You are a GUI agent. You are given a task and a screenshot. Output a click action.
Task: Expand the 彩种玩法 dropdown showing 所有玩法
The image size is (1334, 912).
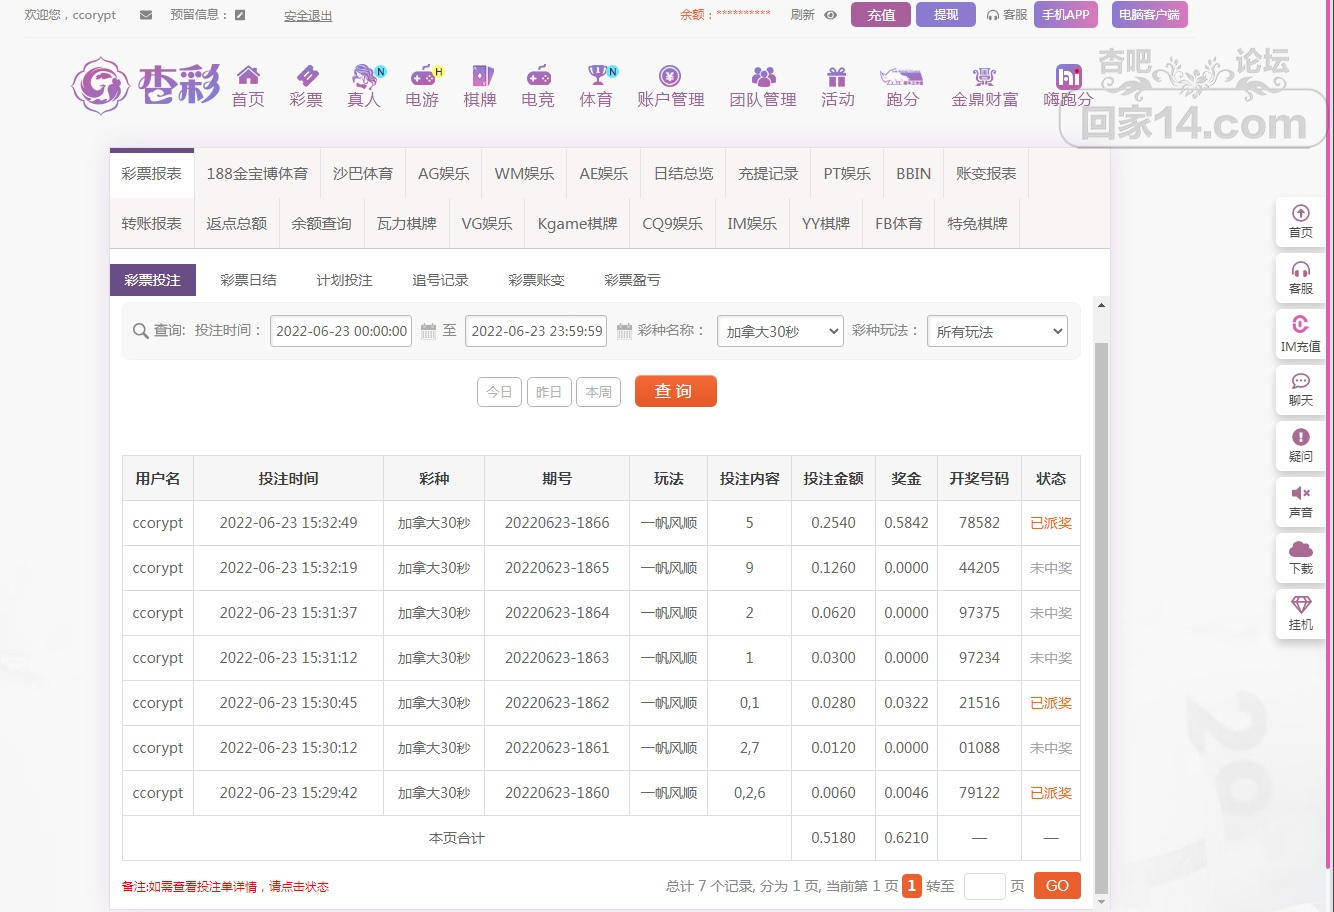[x=997, y=332]
